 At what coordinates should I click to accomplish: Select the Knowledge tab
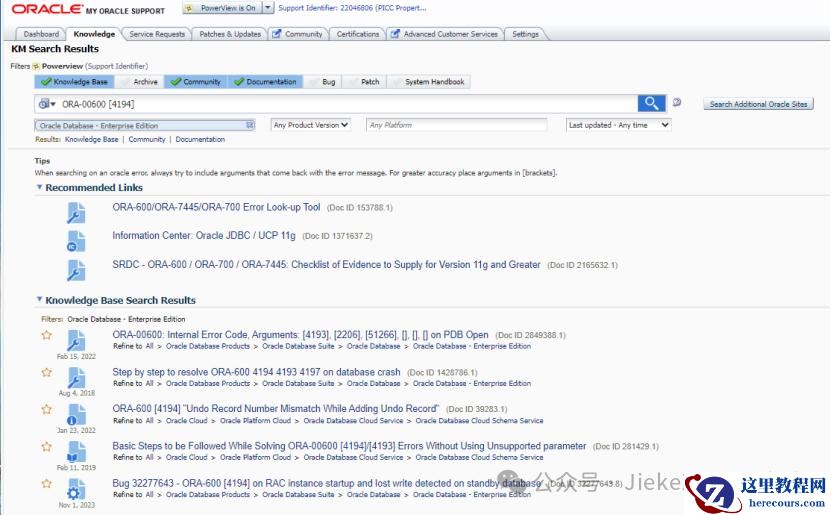pos(94,34)
